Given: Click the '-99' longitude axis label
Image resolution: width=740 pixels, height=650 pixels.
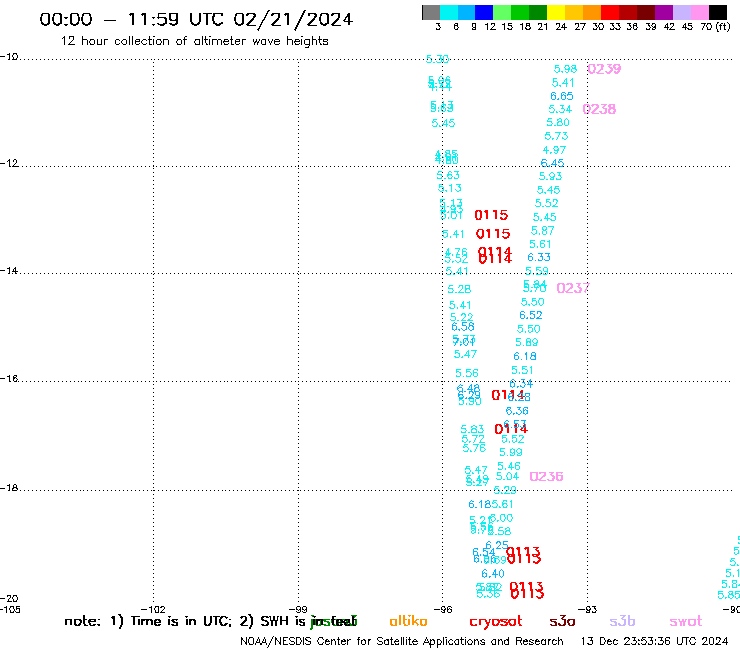Looking at the screenshot, I should pos(299,609).
